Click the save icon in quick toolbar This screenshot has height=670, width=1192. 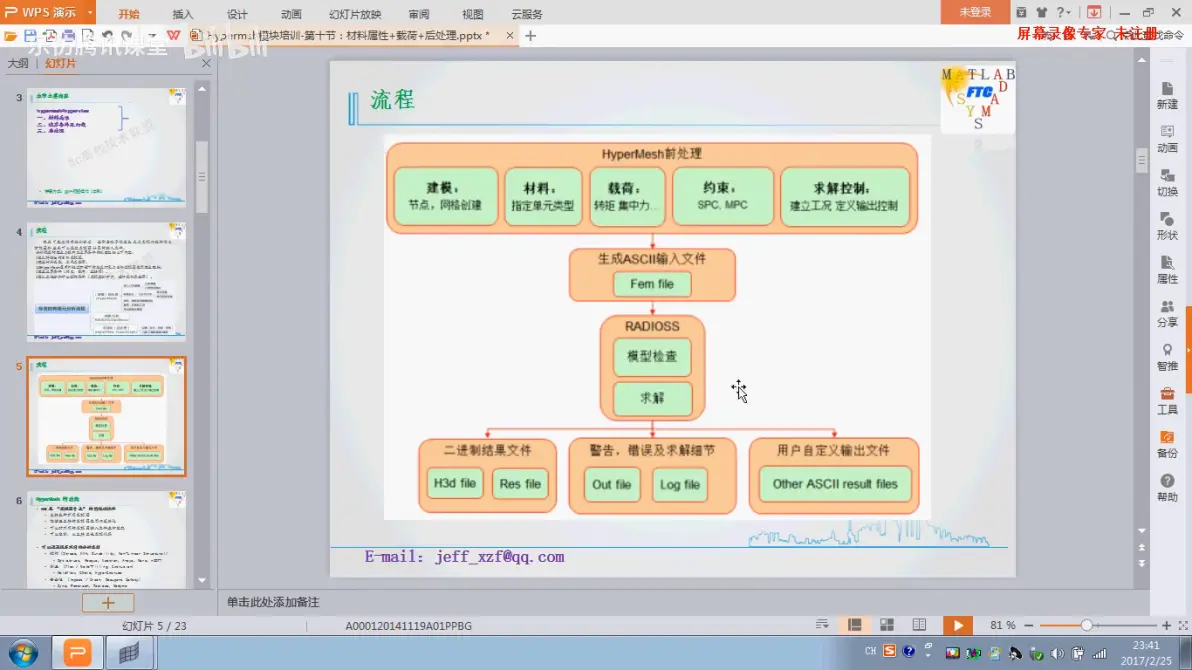click(30, 36)
